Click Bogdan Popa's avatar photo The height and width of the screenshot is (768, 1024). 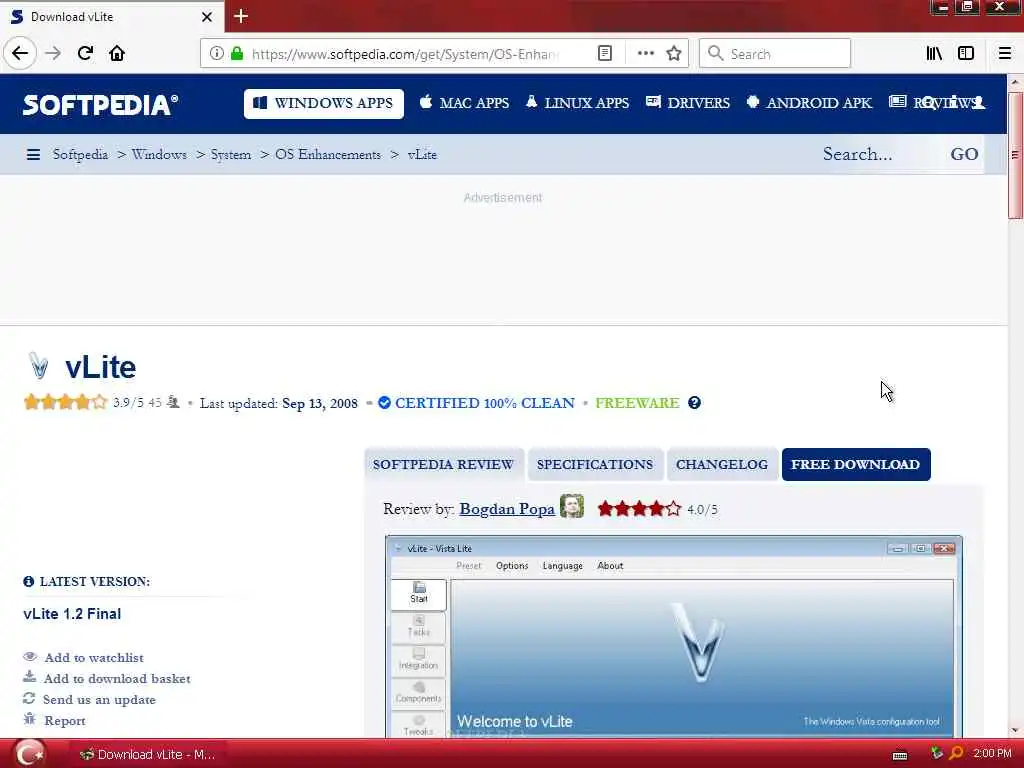[x=571, y=507]
